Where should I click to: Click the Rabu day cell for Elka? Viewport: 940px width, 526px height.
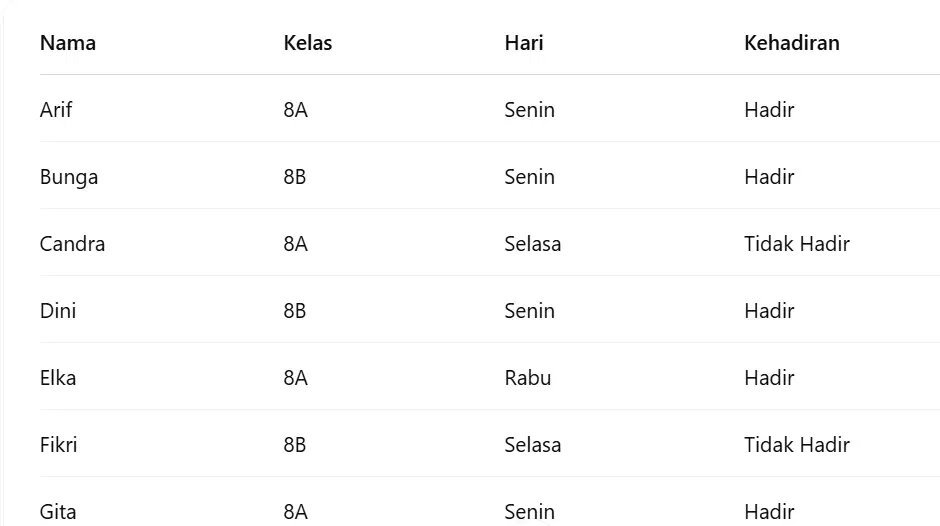[x=528, y=378]
